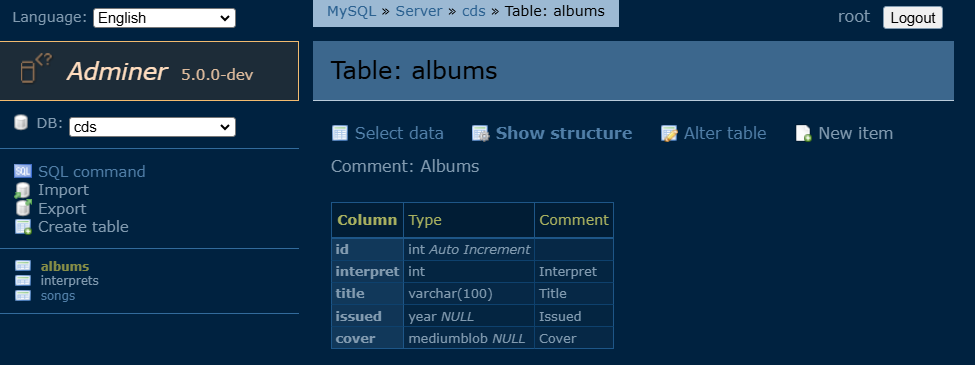Open the songs table in sidebar
Viewport: 975px width, 365px height.
58,295
